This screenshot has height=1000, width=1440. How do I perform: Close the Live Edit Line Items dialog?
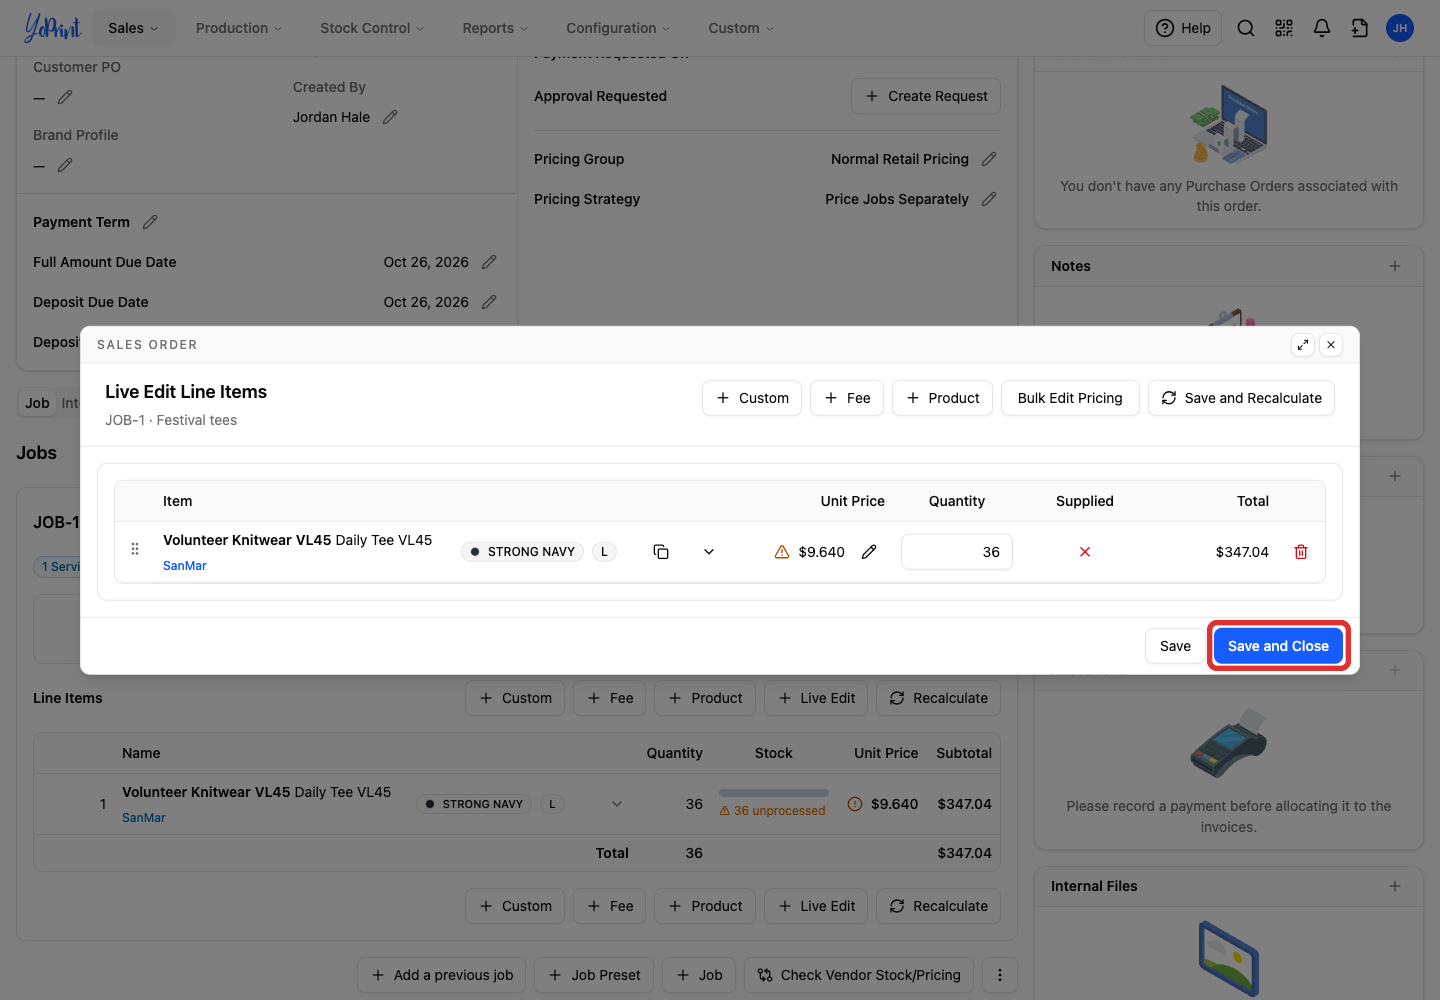pyautogui.click(x=1331, y=345)
